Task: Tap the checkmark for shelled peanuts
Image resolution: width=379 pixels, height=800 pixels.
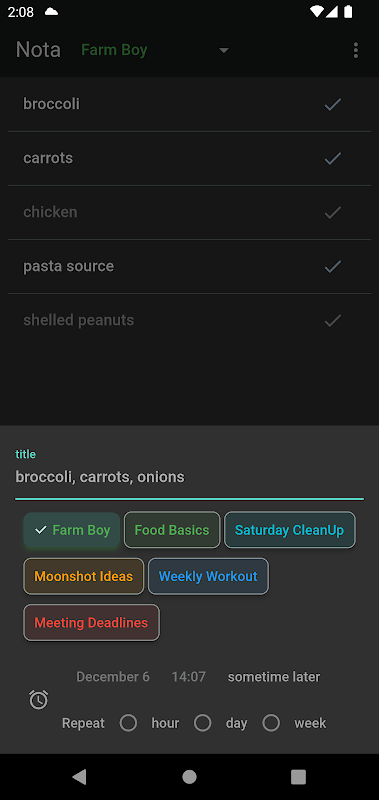Action: 333,320
